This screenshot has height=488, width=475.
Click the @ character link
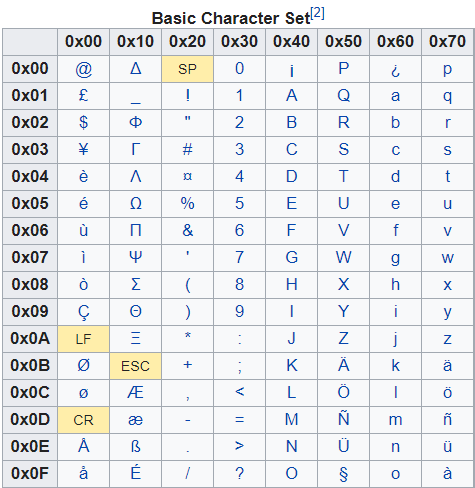click(83, 69)
